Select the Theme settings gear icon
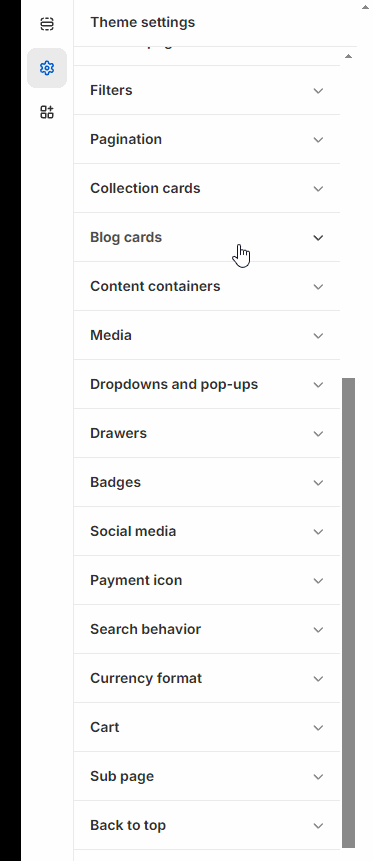The image size is (373, 861). click(47, 68)
